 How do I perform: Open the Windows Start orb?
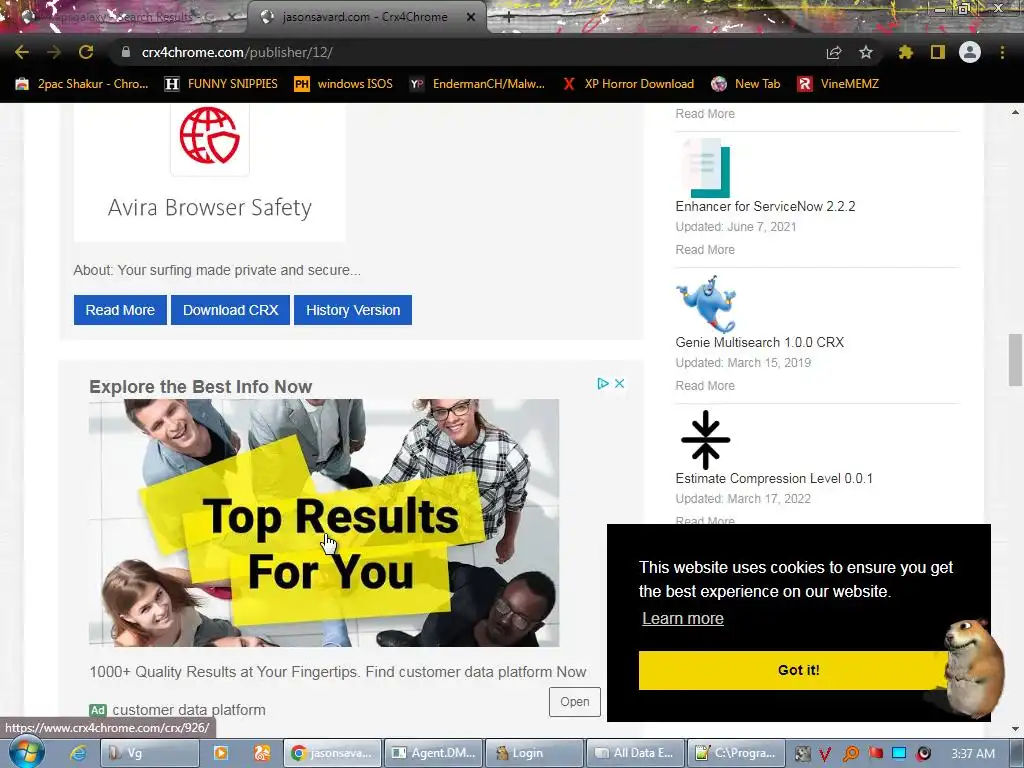point(26,752)
